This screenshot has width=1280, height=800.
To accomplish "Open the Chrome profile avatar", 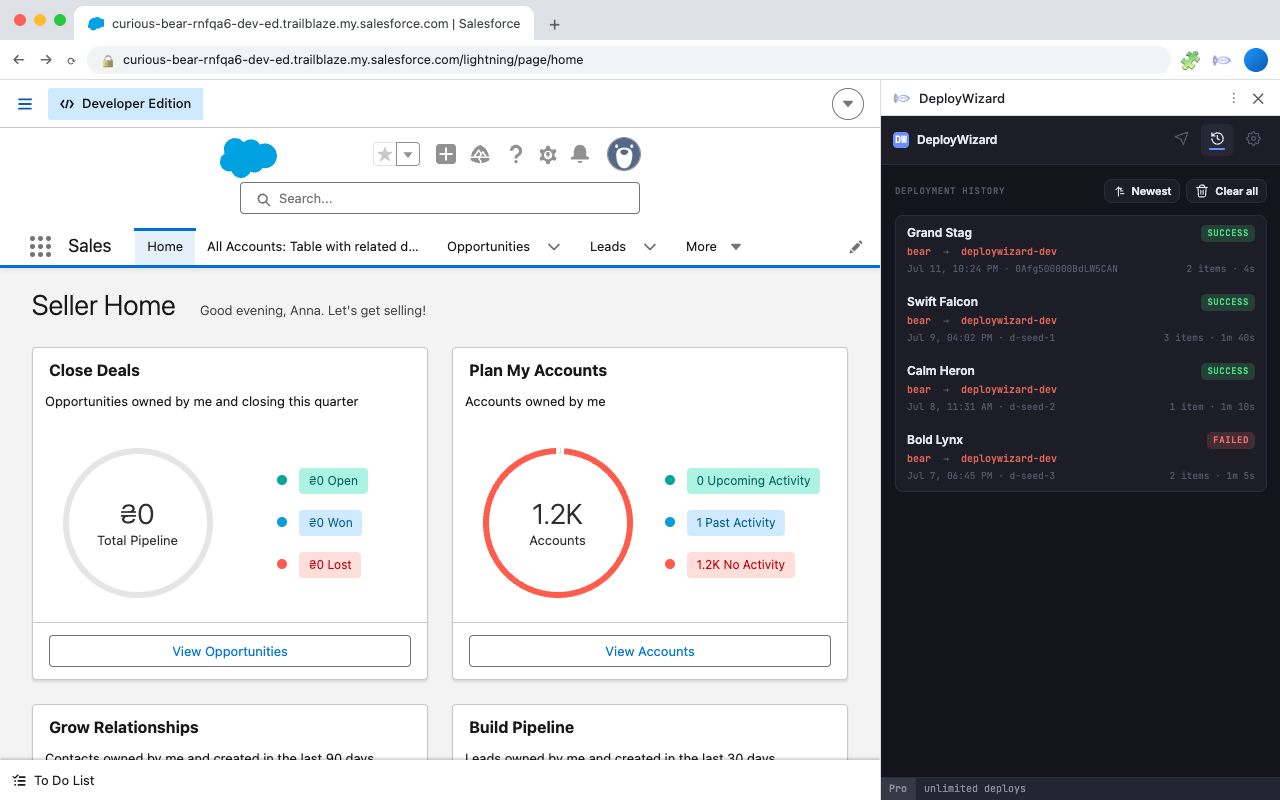I will point(1256,60).
